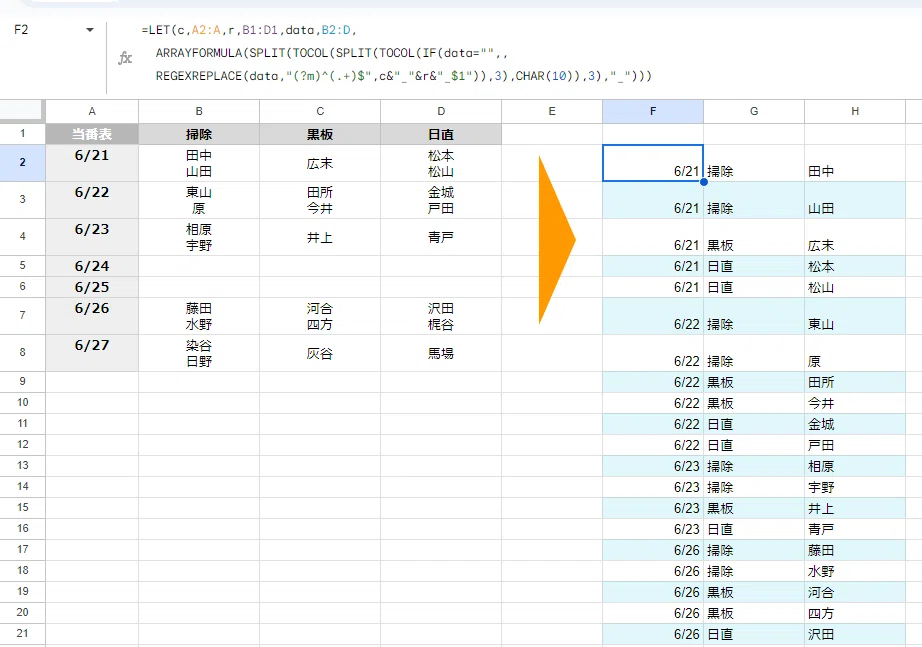Screen dimensions: 922x647
Task: Click cell 相原 in column H
Action: [855, 466]
